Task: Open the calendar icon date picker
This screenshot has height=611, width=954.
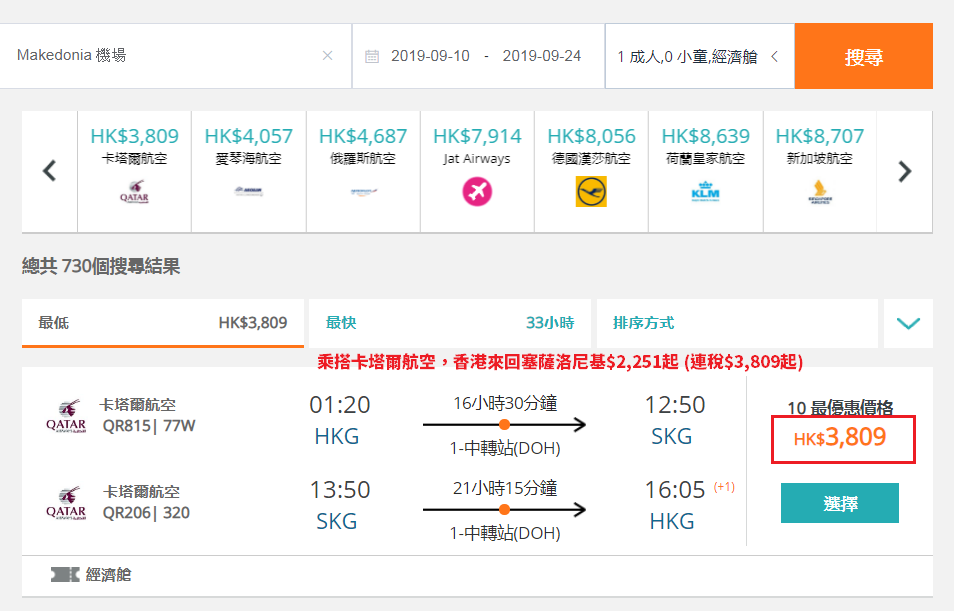Action: 372,57
